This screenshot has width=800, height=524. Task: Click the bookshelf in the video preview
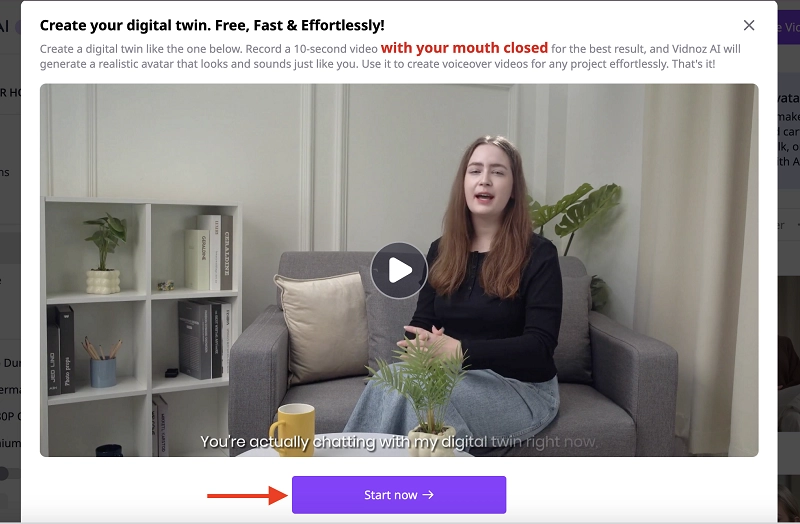[x=141, y=327]
